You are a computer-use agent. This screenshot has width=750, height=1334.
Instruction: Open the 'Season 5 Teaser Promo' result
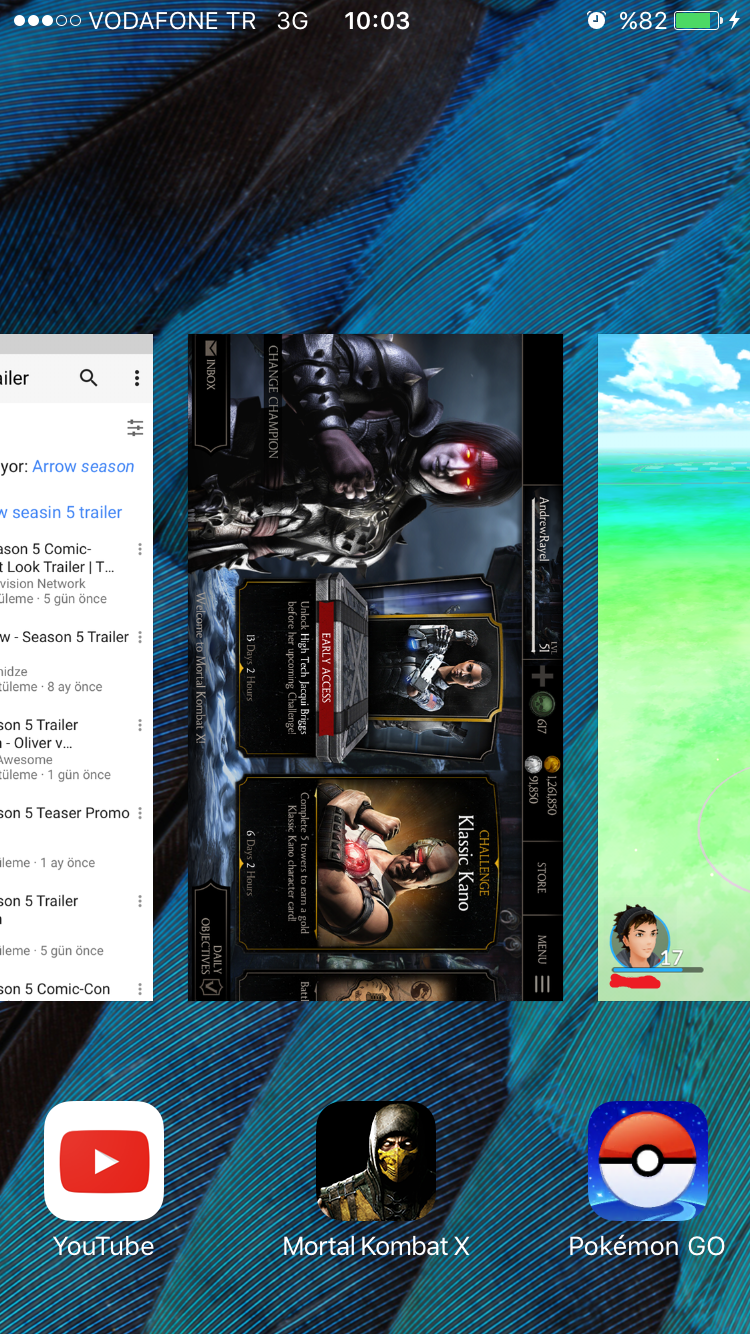[65, 837]
